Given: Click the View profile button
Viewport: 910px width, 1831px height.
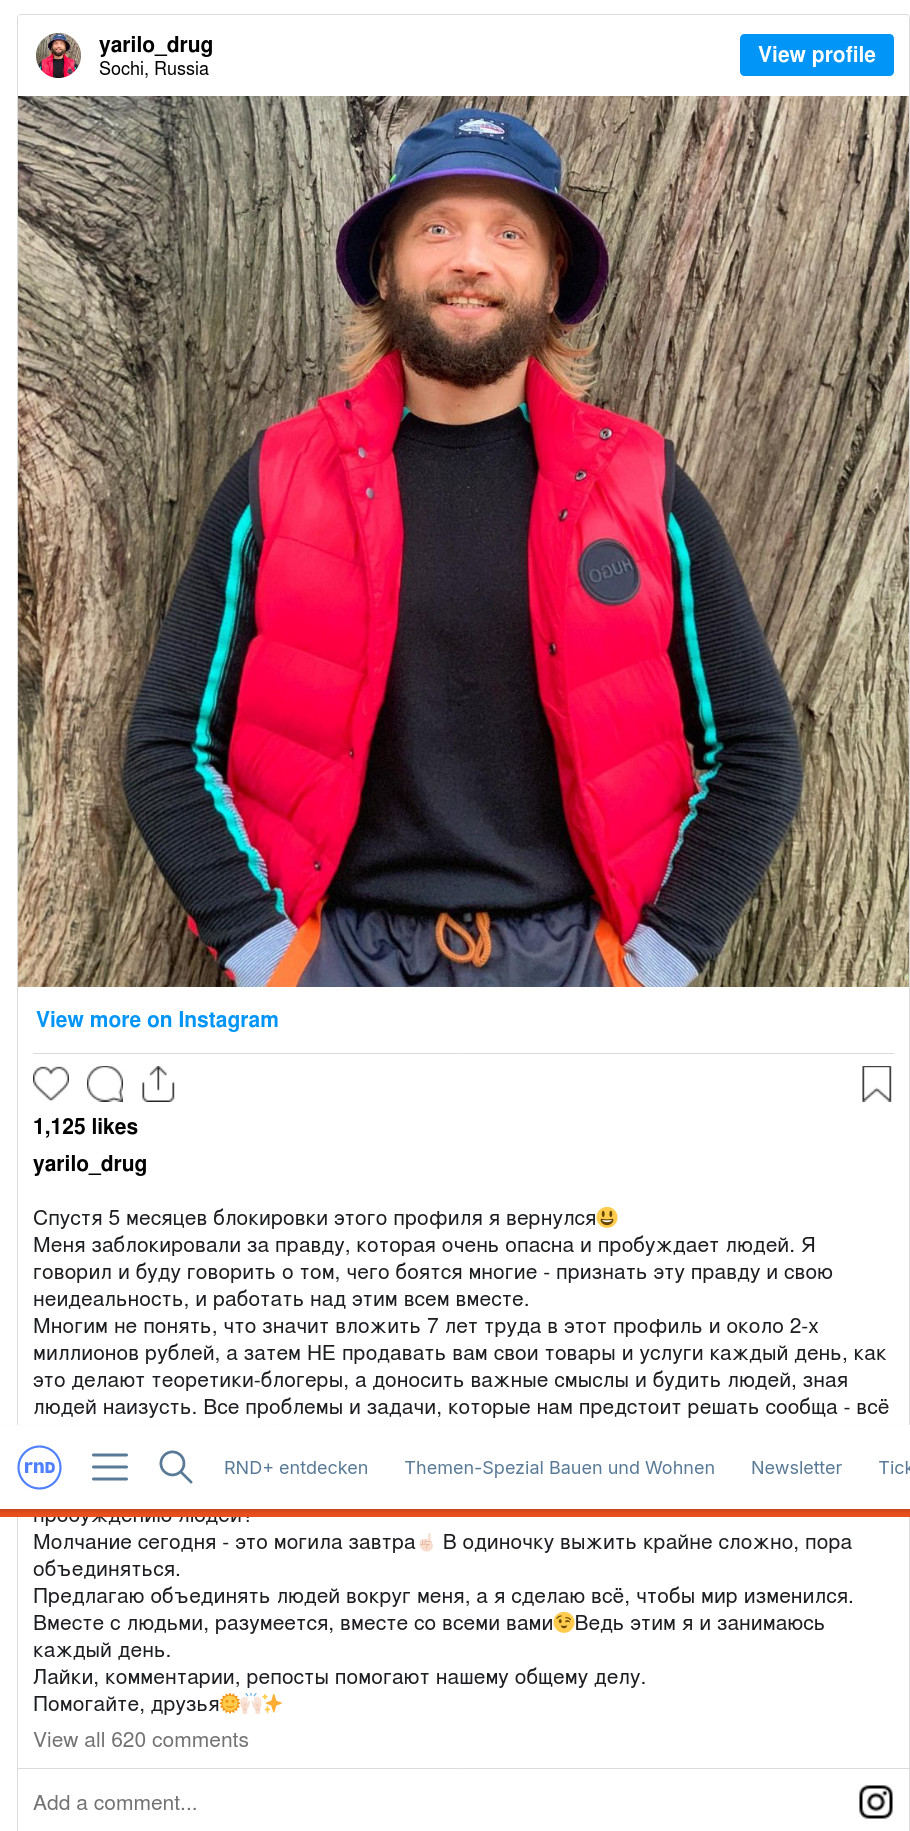Looking at the screenshot, I should click(x=817, y=55).
